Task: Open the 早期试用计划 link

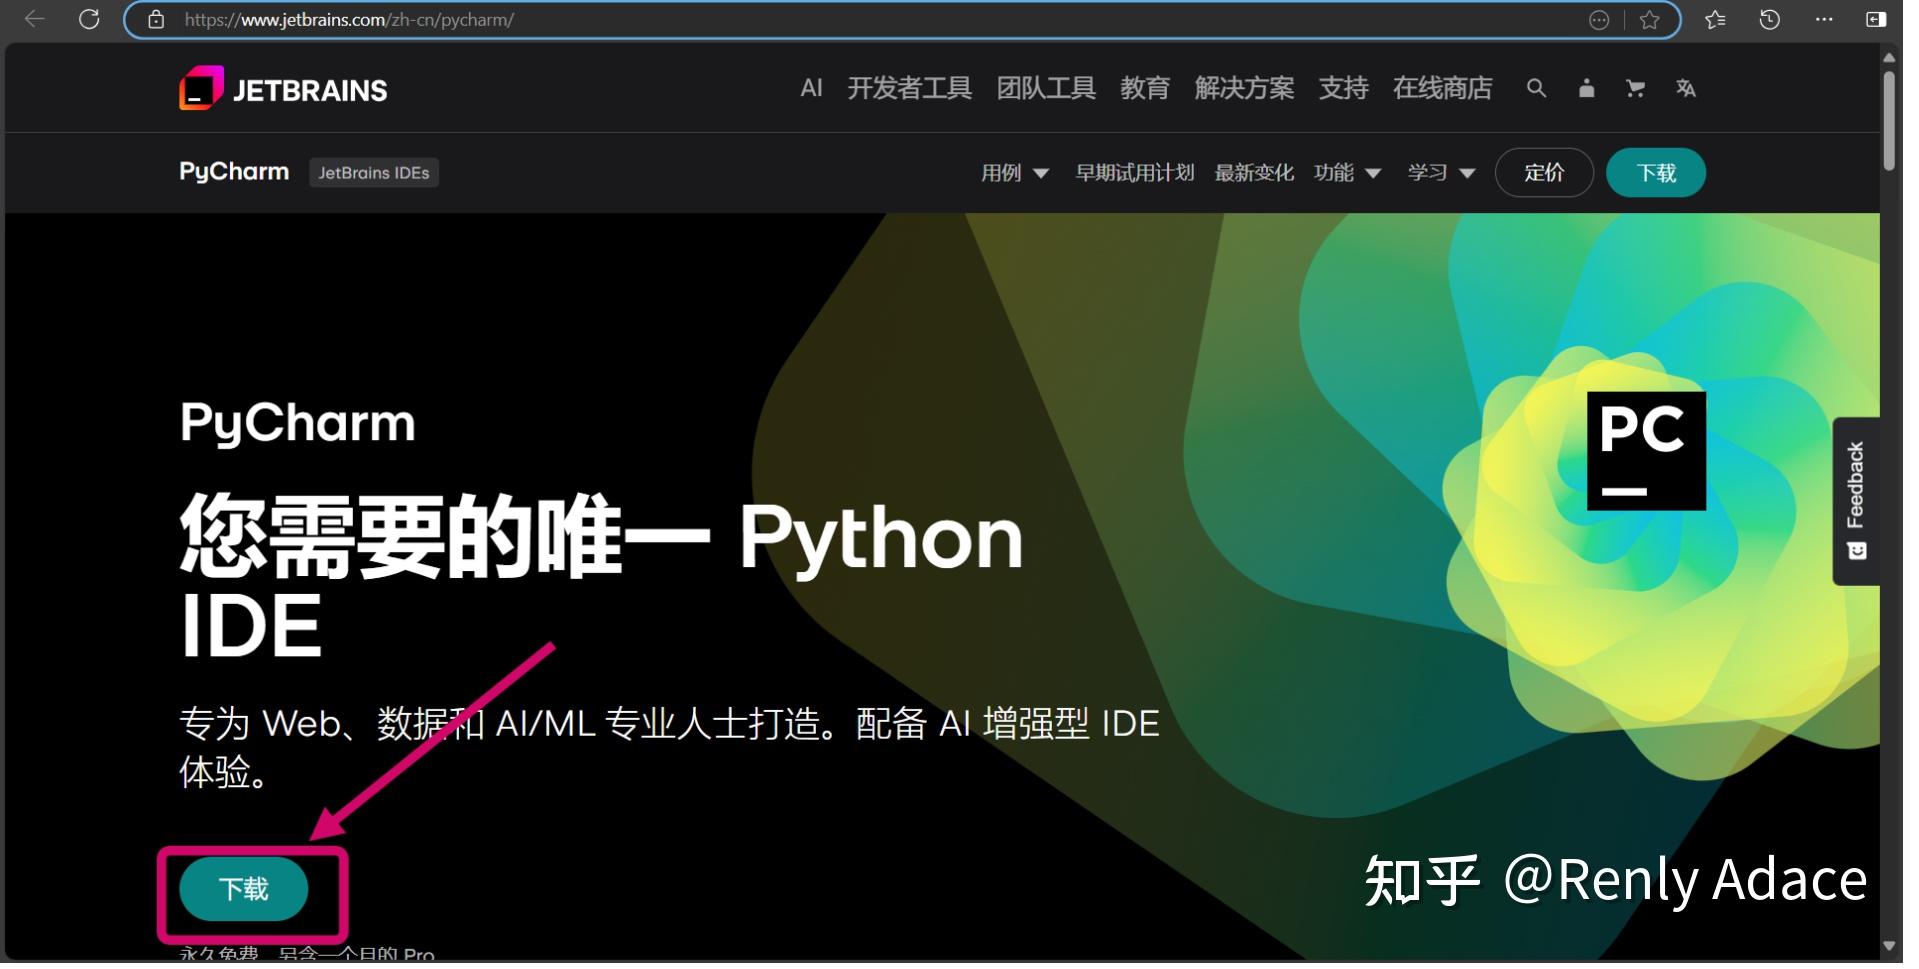Action: click(1135, 172)
